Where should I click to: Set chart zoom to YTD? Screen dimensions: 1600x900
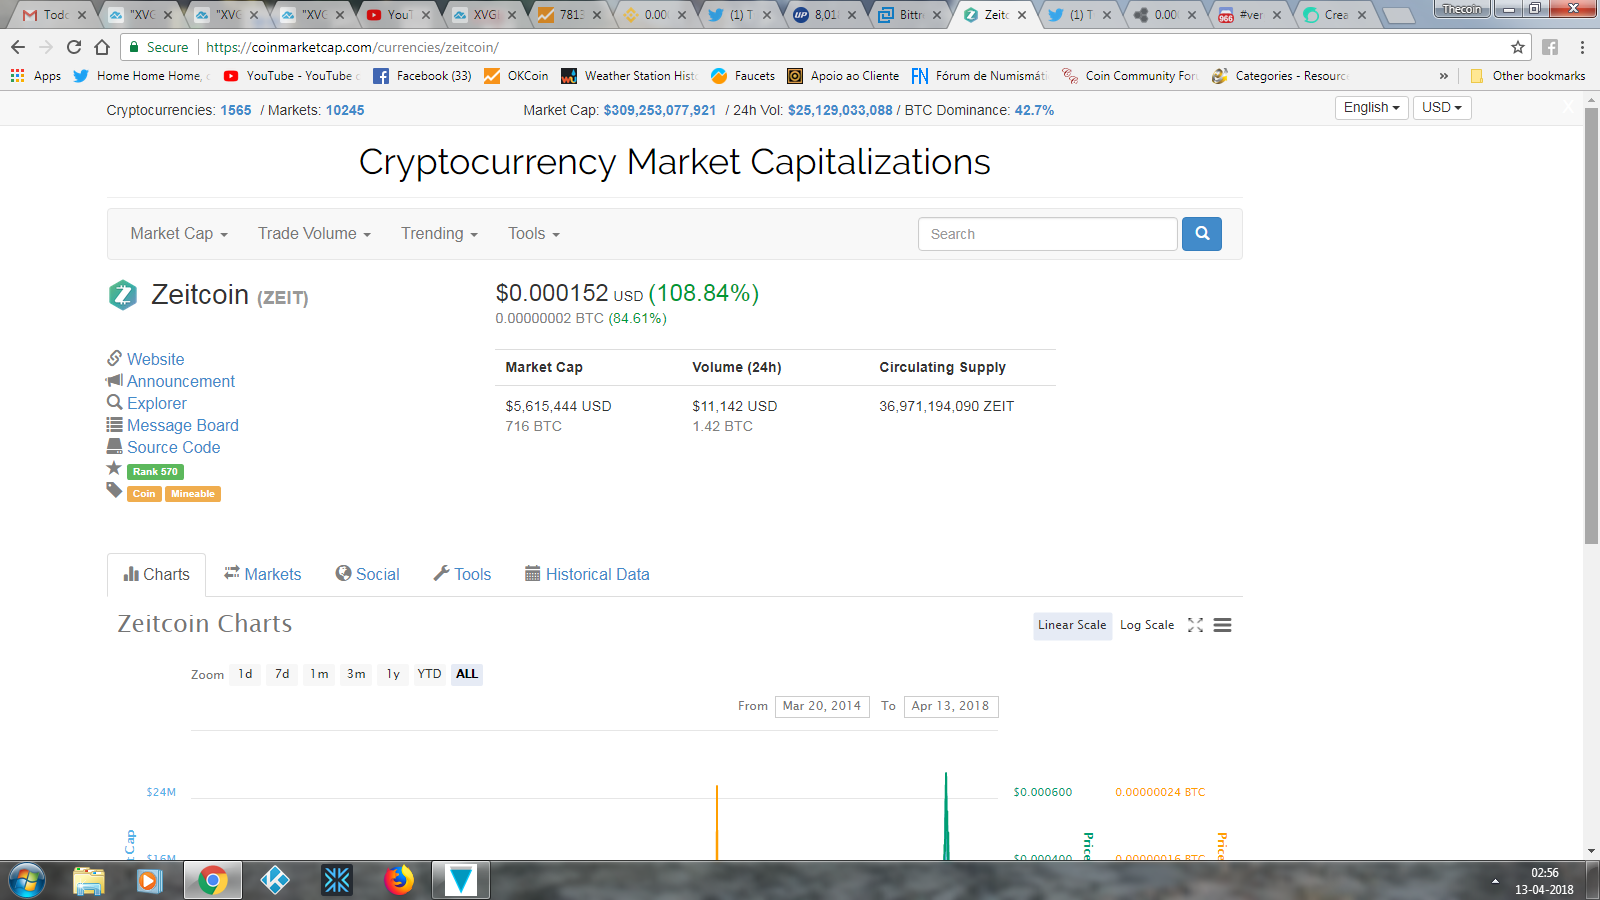coord(429,674)
